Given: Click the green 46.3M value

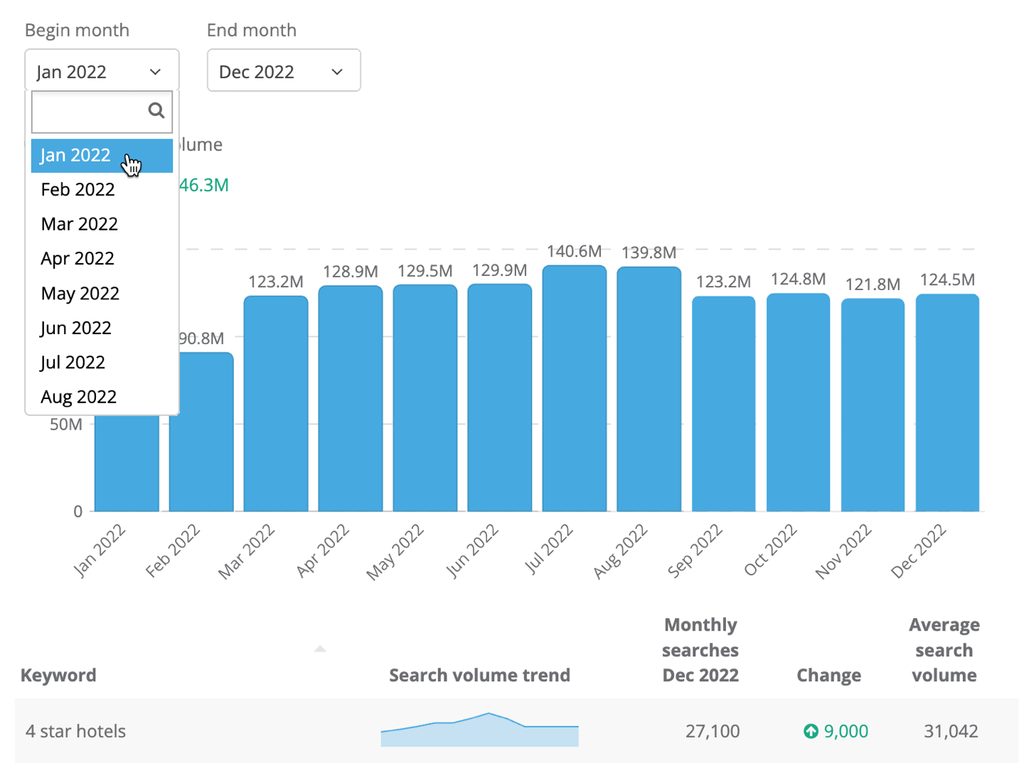Looking at the screenshot, I should click(204, 185).
